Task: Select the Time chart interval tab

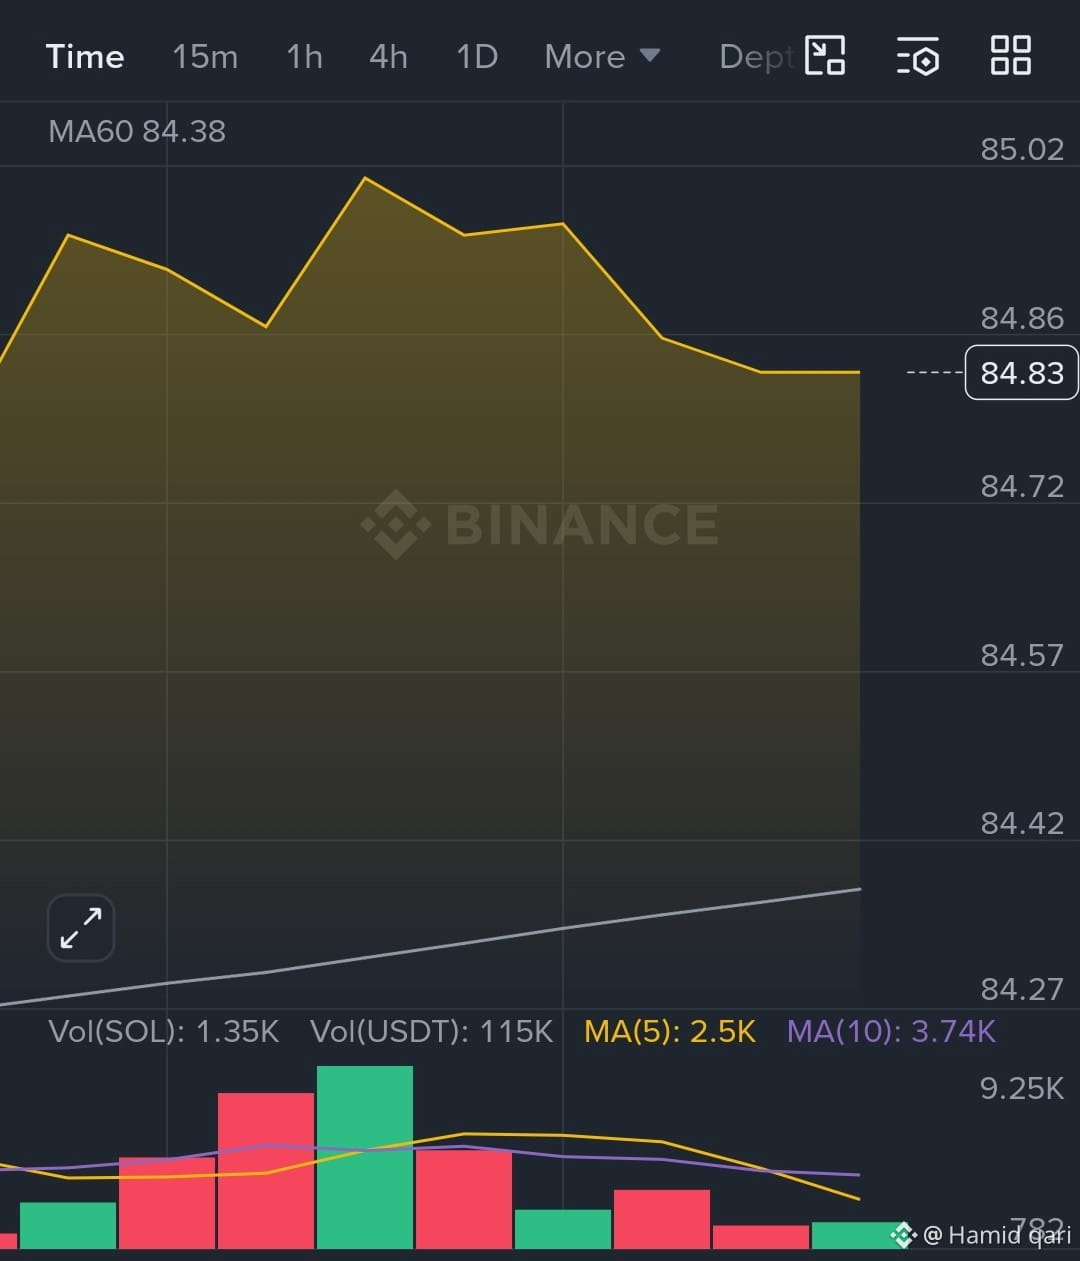Action: point(85,57)
